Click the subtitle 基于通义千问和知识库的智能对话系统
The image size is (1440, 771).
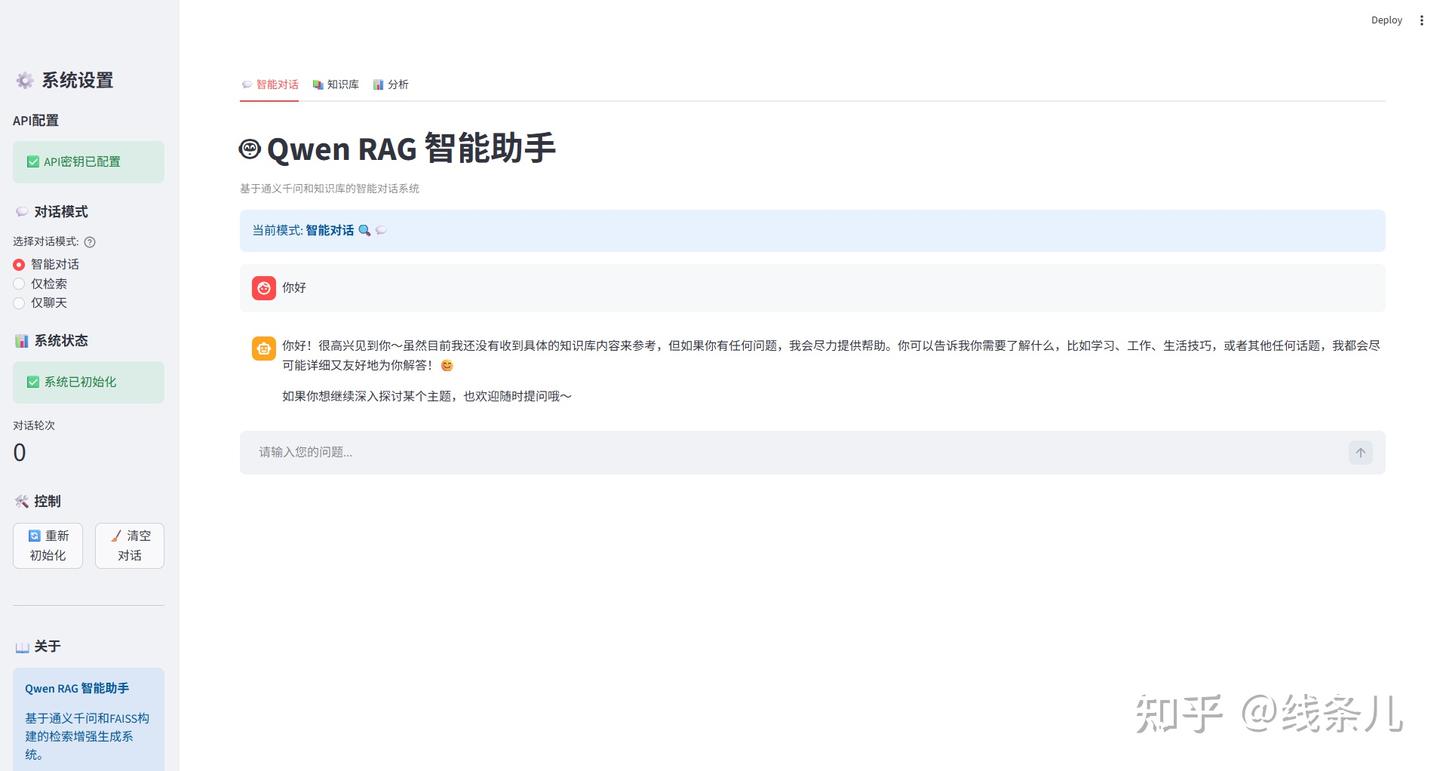tap(330, 188)
